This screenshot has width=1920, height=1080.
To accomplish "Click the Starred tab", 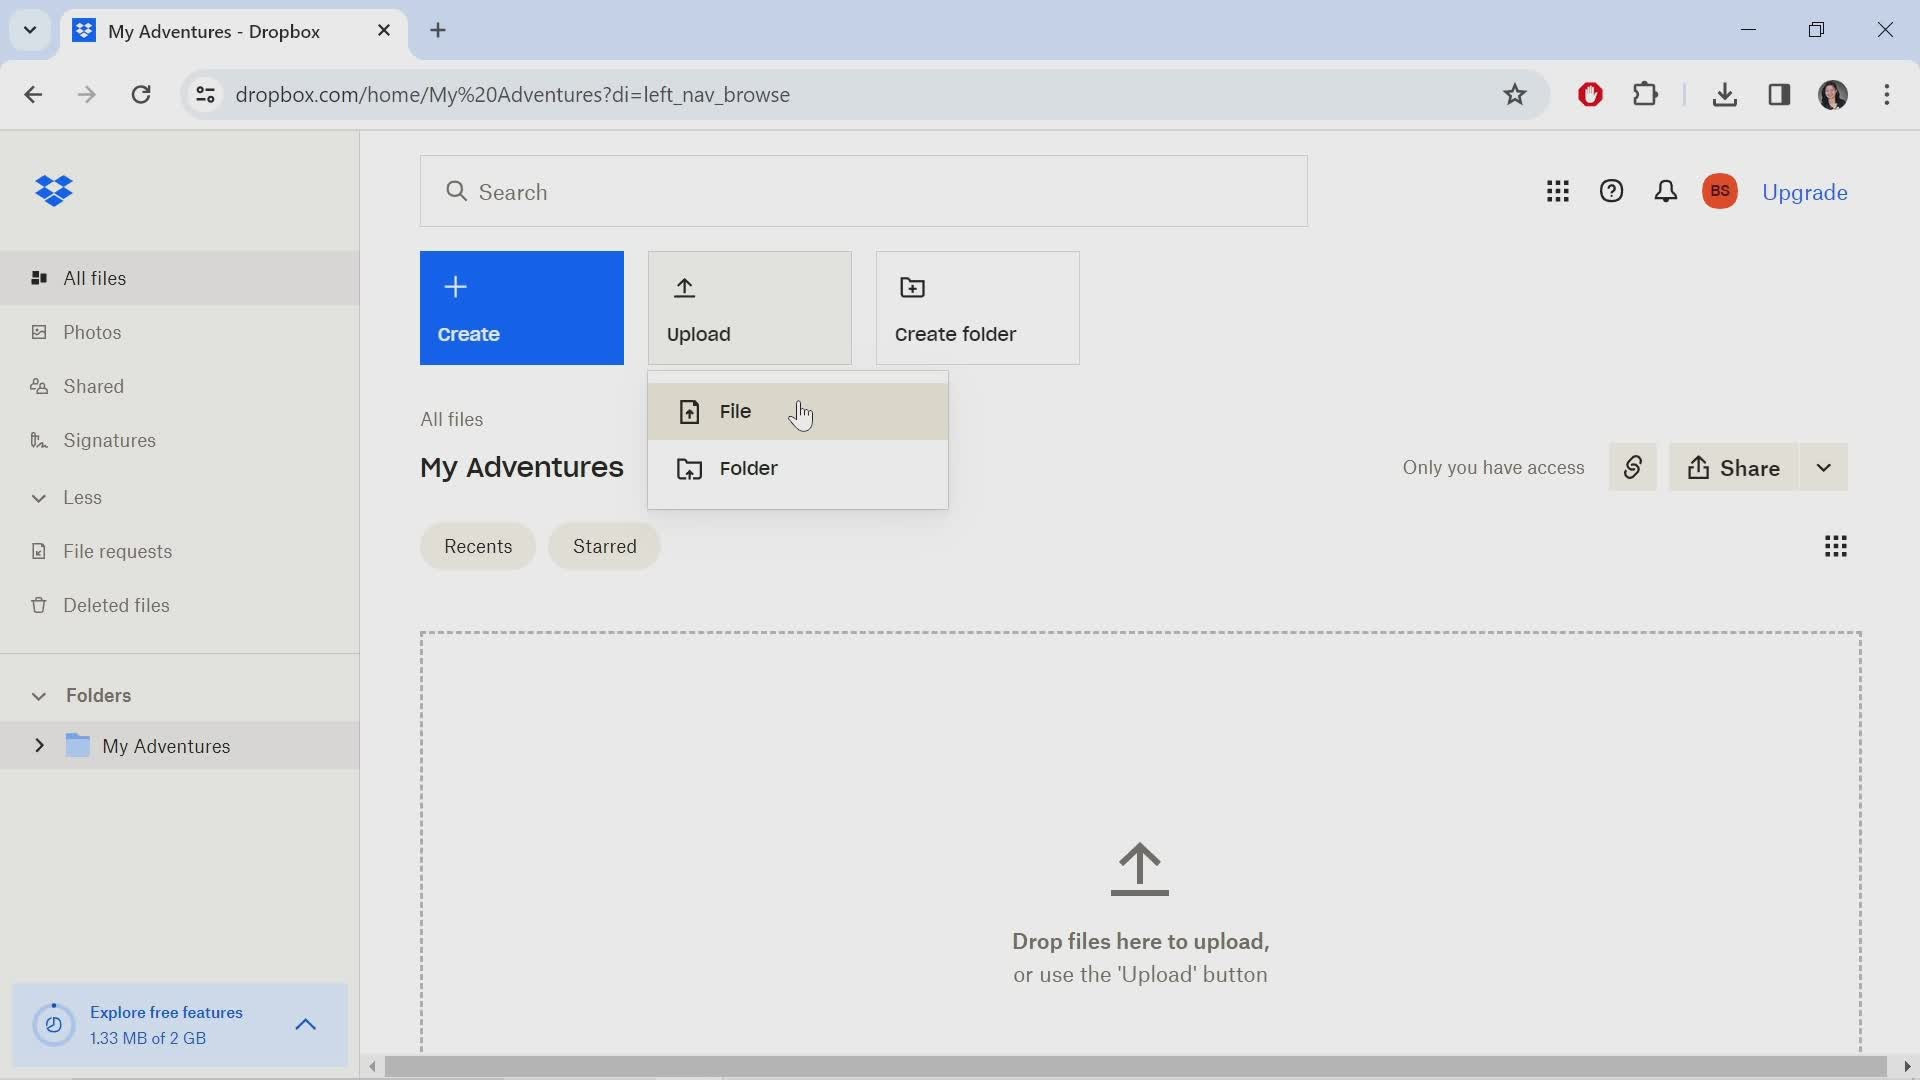I will tap(605, 546).
